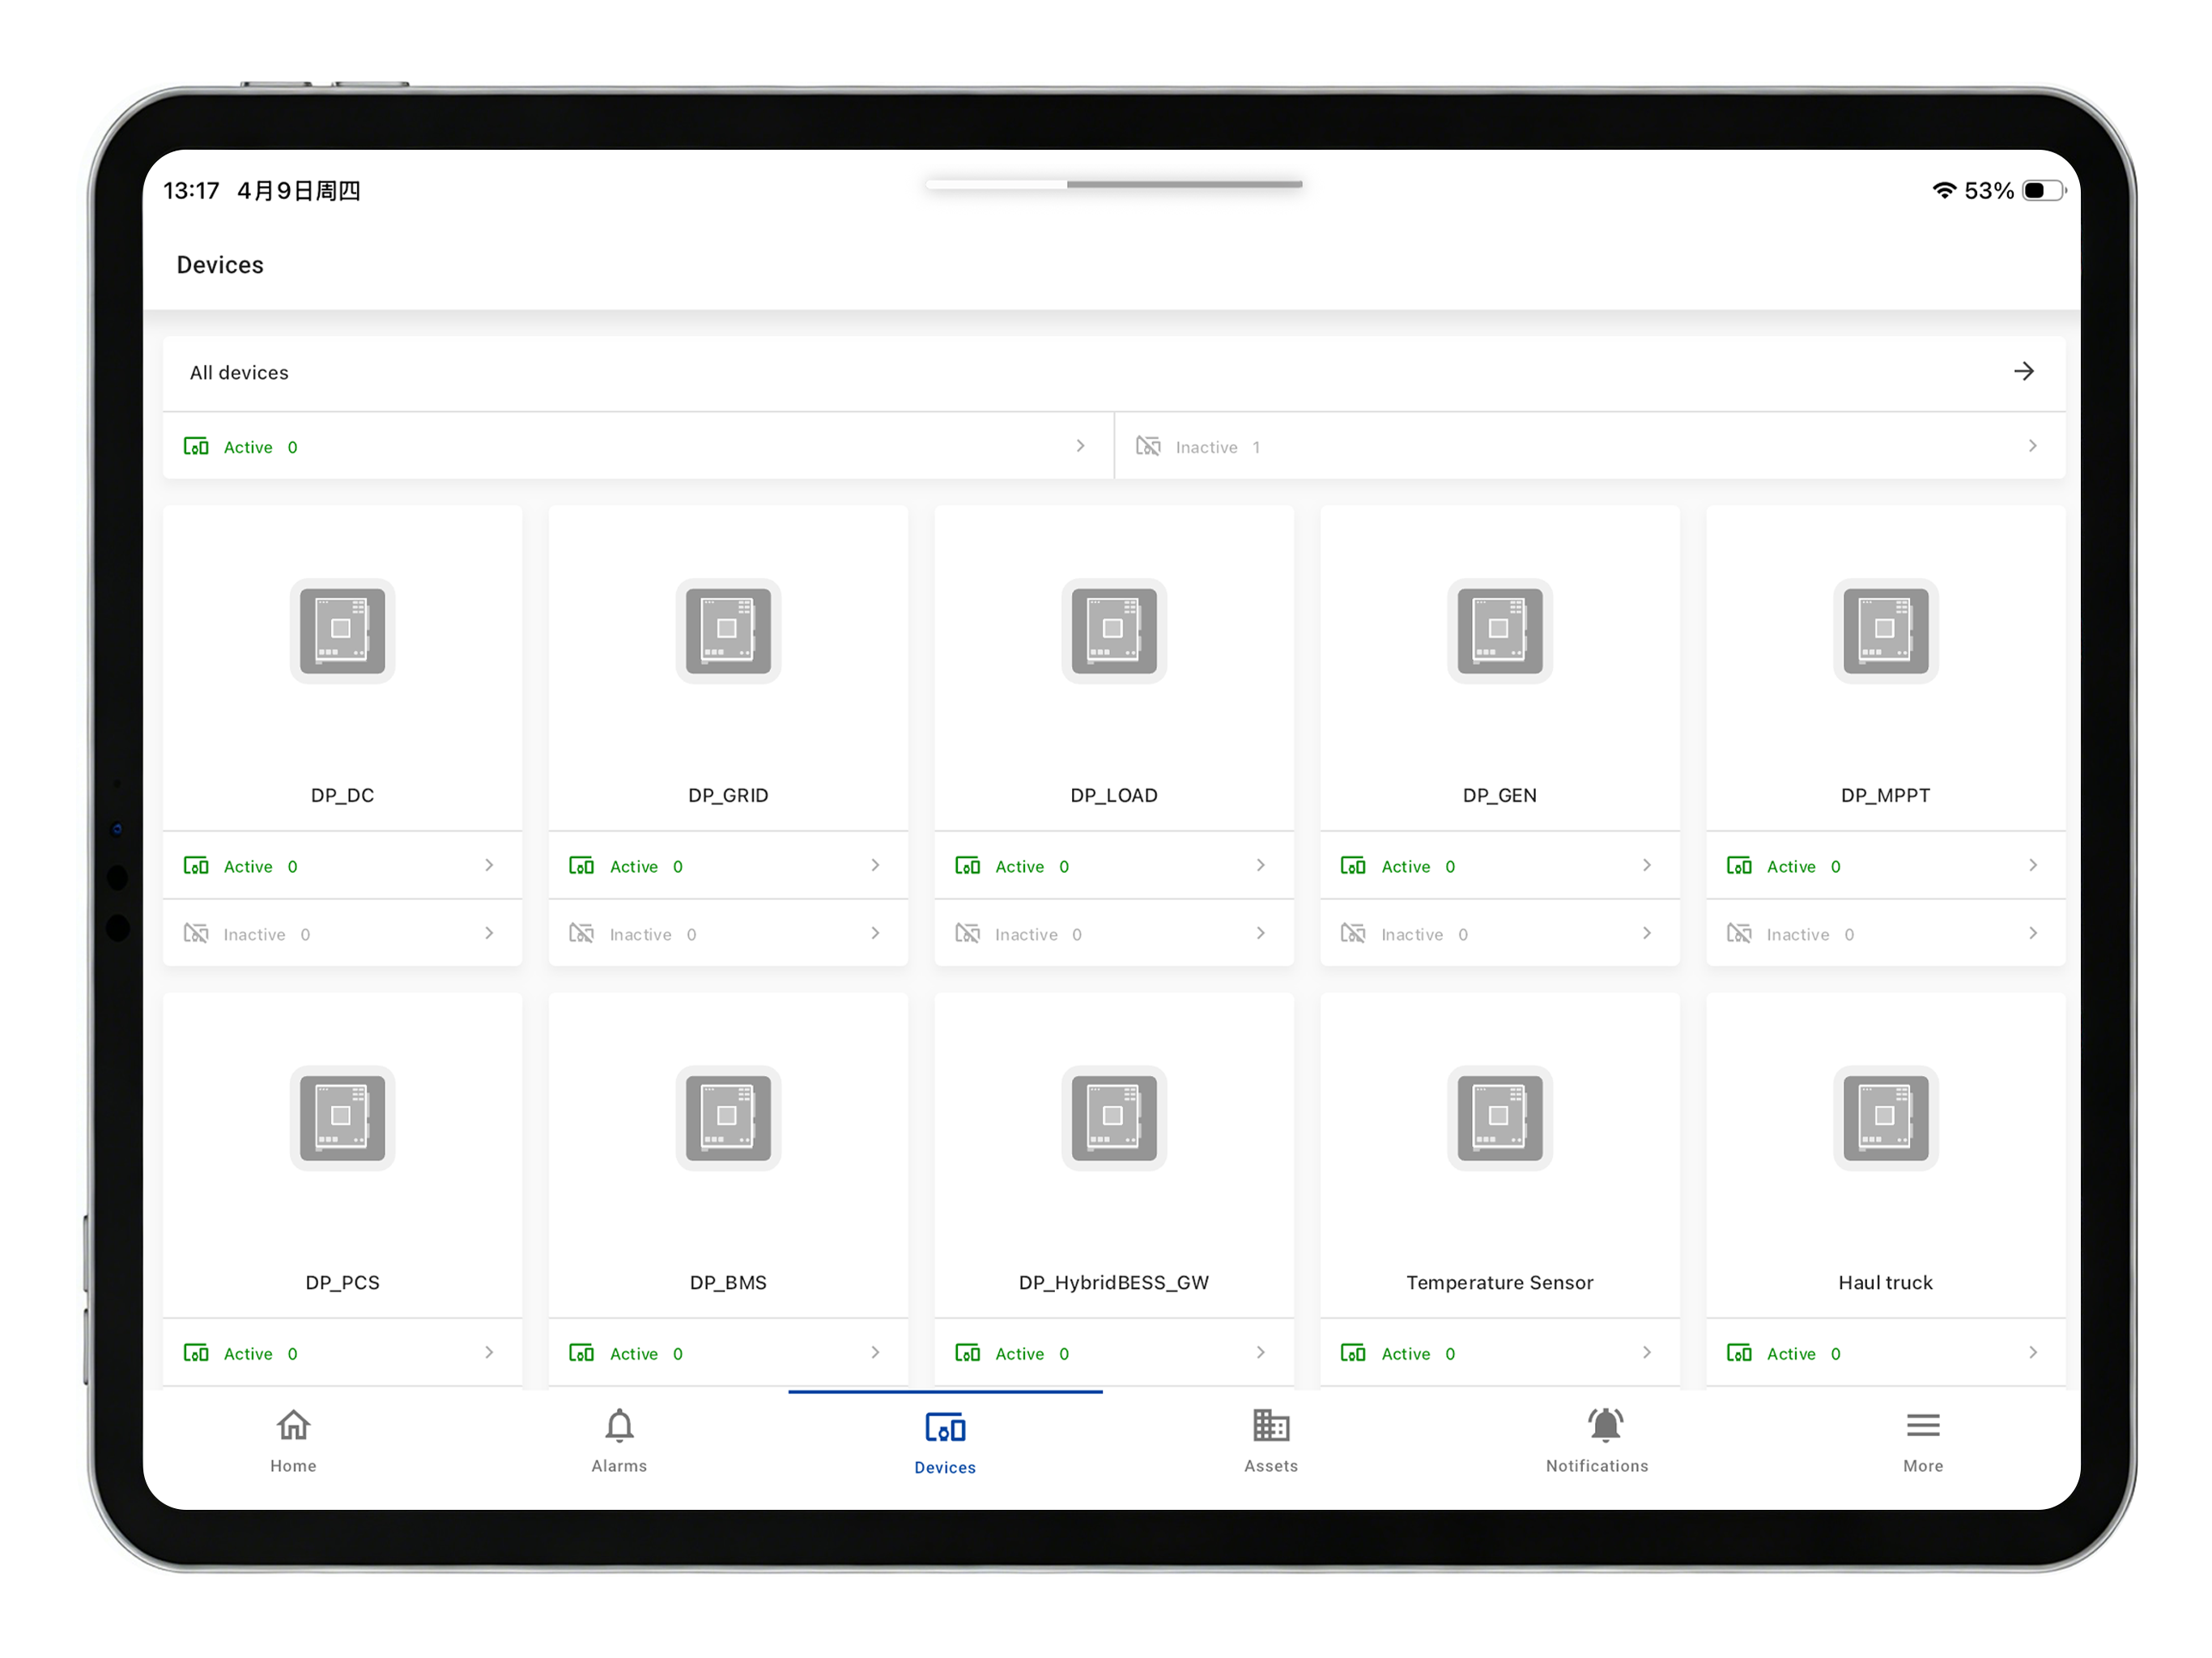The image size is (2212, 1658).
Task: Open the Assets tab
Action: (x=1271, y=1441)
